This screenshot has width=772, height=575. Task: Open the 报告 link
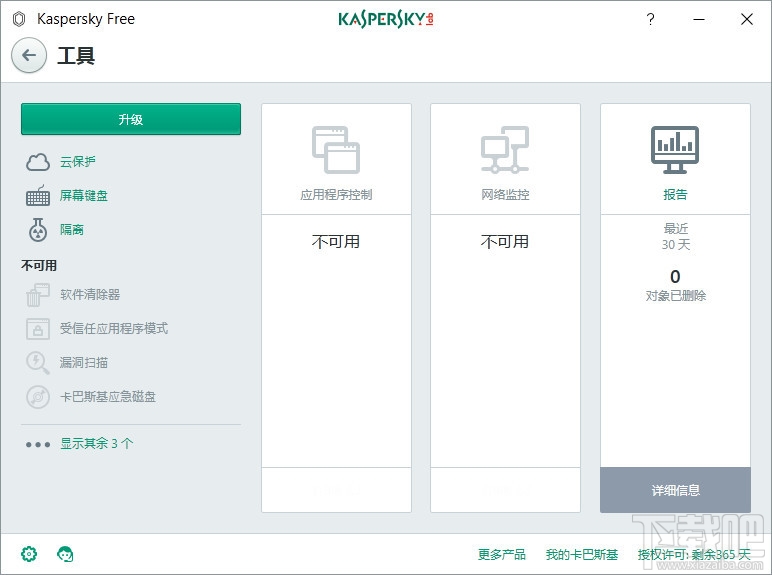click(675, 194)
